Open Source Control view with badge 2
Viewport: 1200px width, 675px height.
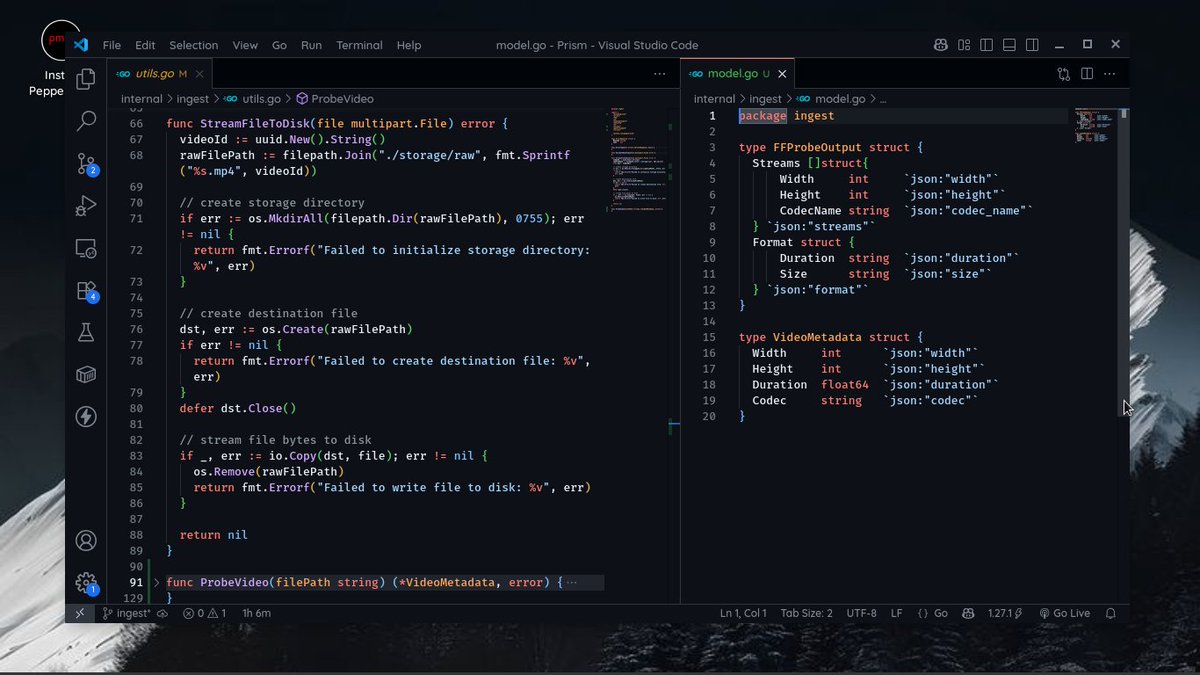[x=86, y=164]
